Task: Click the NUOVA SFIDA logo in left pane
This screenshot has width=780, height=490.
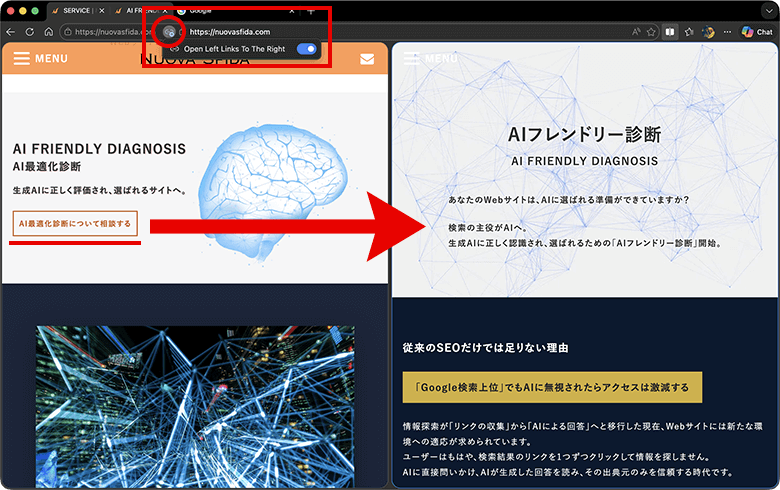Action: [195, 60]
